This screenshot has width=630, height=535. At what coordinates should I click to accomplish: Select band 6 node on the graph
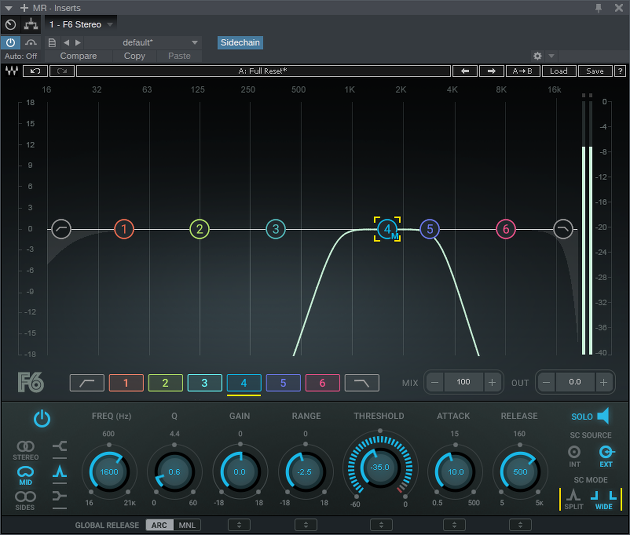tap(505, 229)
